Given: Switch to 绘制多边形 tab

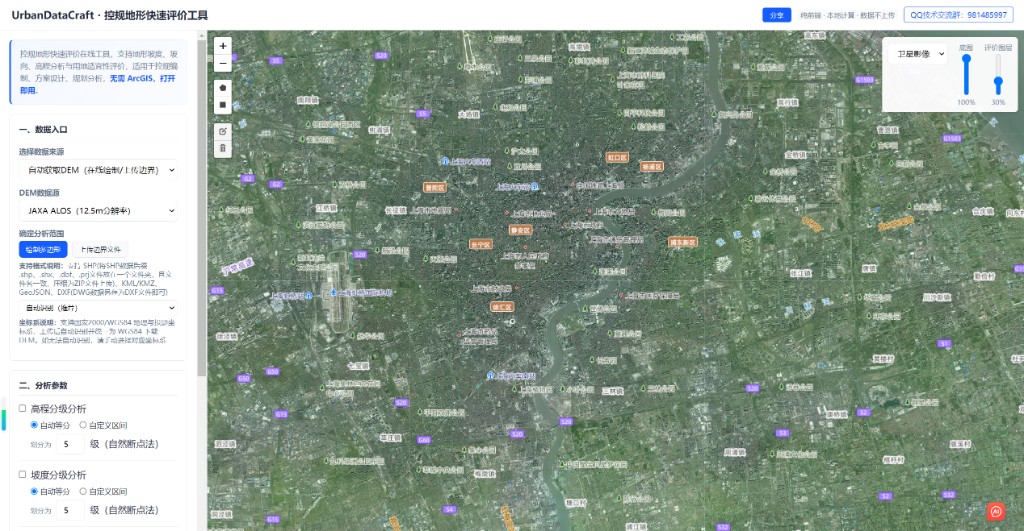Looking at the screenshot, I should tap(42, 249).
